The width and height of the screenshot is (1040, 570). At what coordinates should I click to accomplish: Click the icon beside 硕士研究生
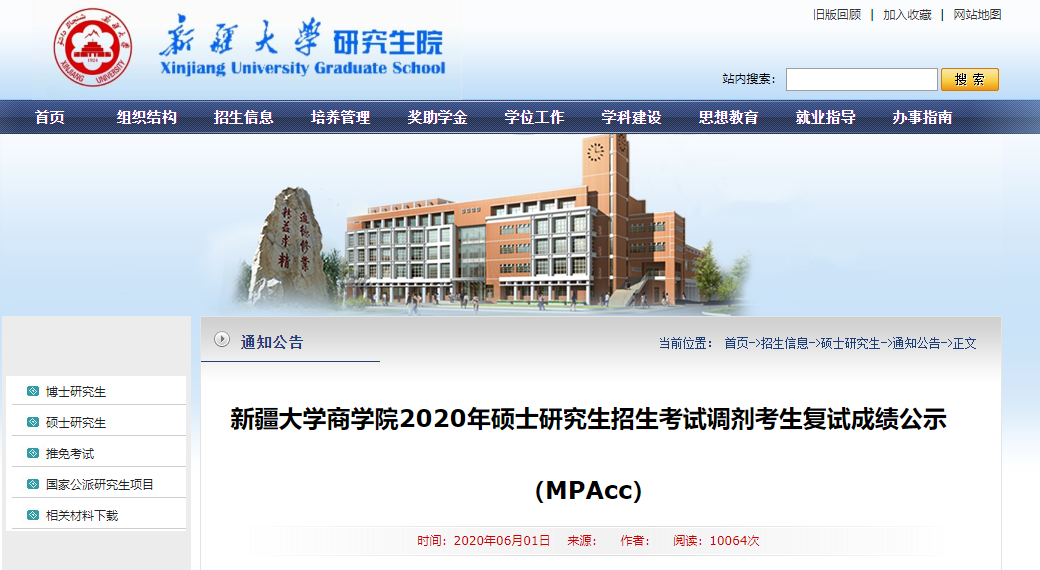[x=33, y=423]
